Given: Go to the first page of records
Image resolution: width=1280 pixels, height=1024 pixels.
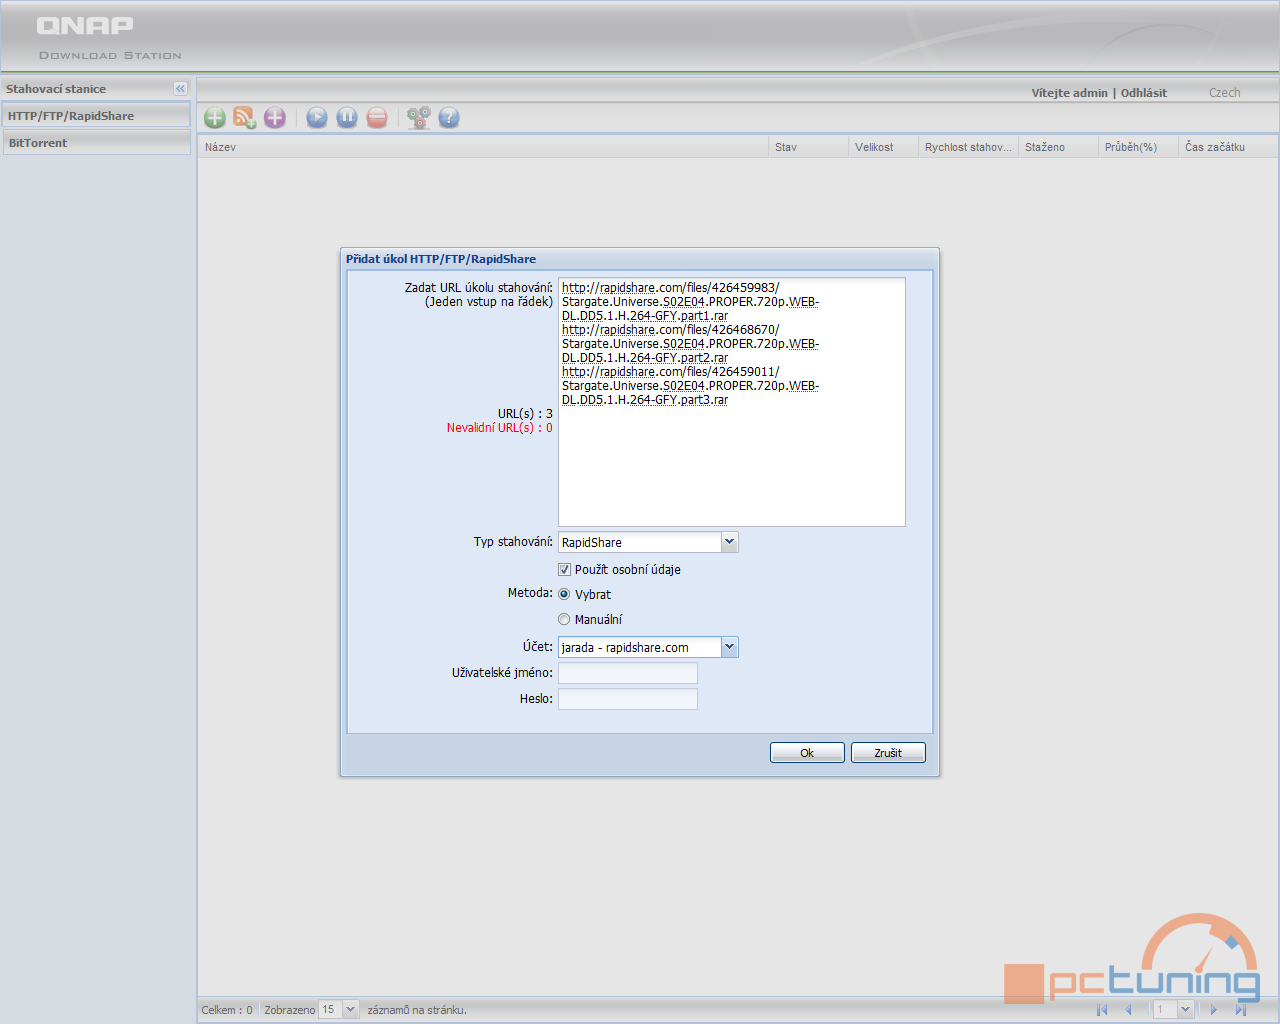Looking at the screenshot, I should point(1102,1010).
